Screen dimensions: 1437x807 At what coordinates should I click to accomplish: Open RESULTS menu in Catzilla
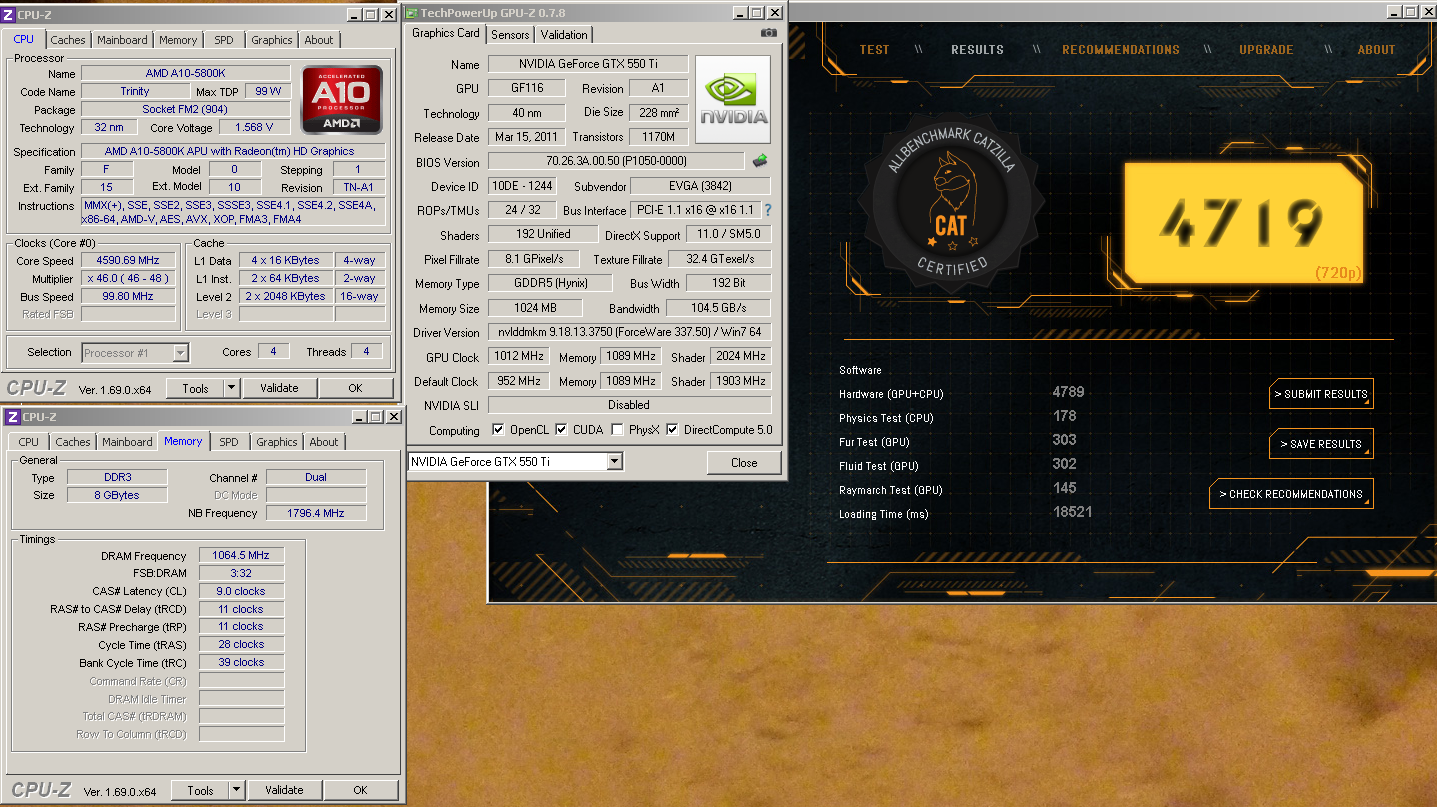[977, 50]
